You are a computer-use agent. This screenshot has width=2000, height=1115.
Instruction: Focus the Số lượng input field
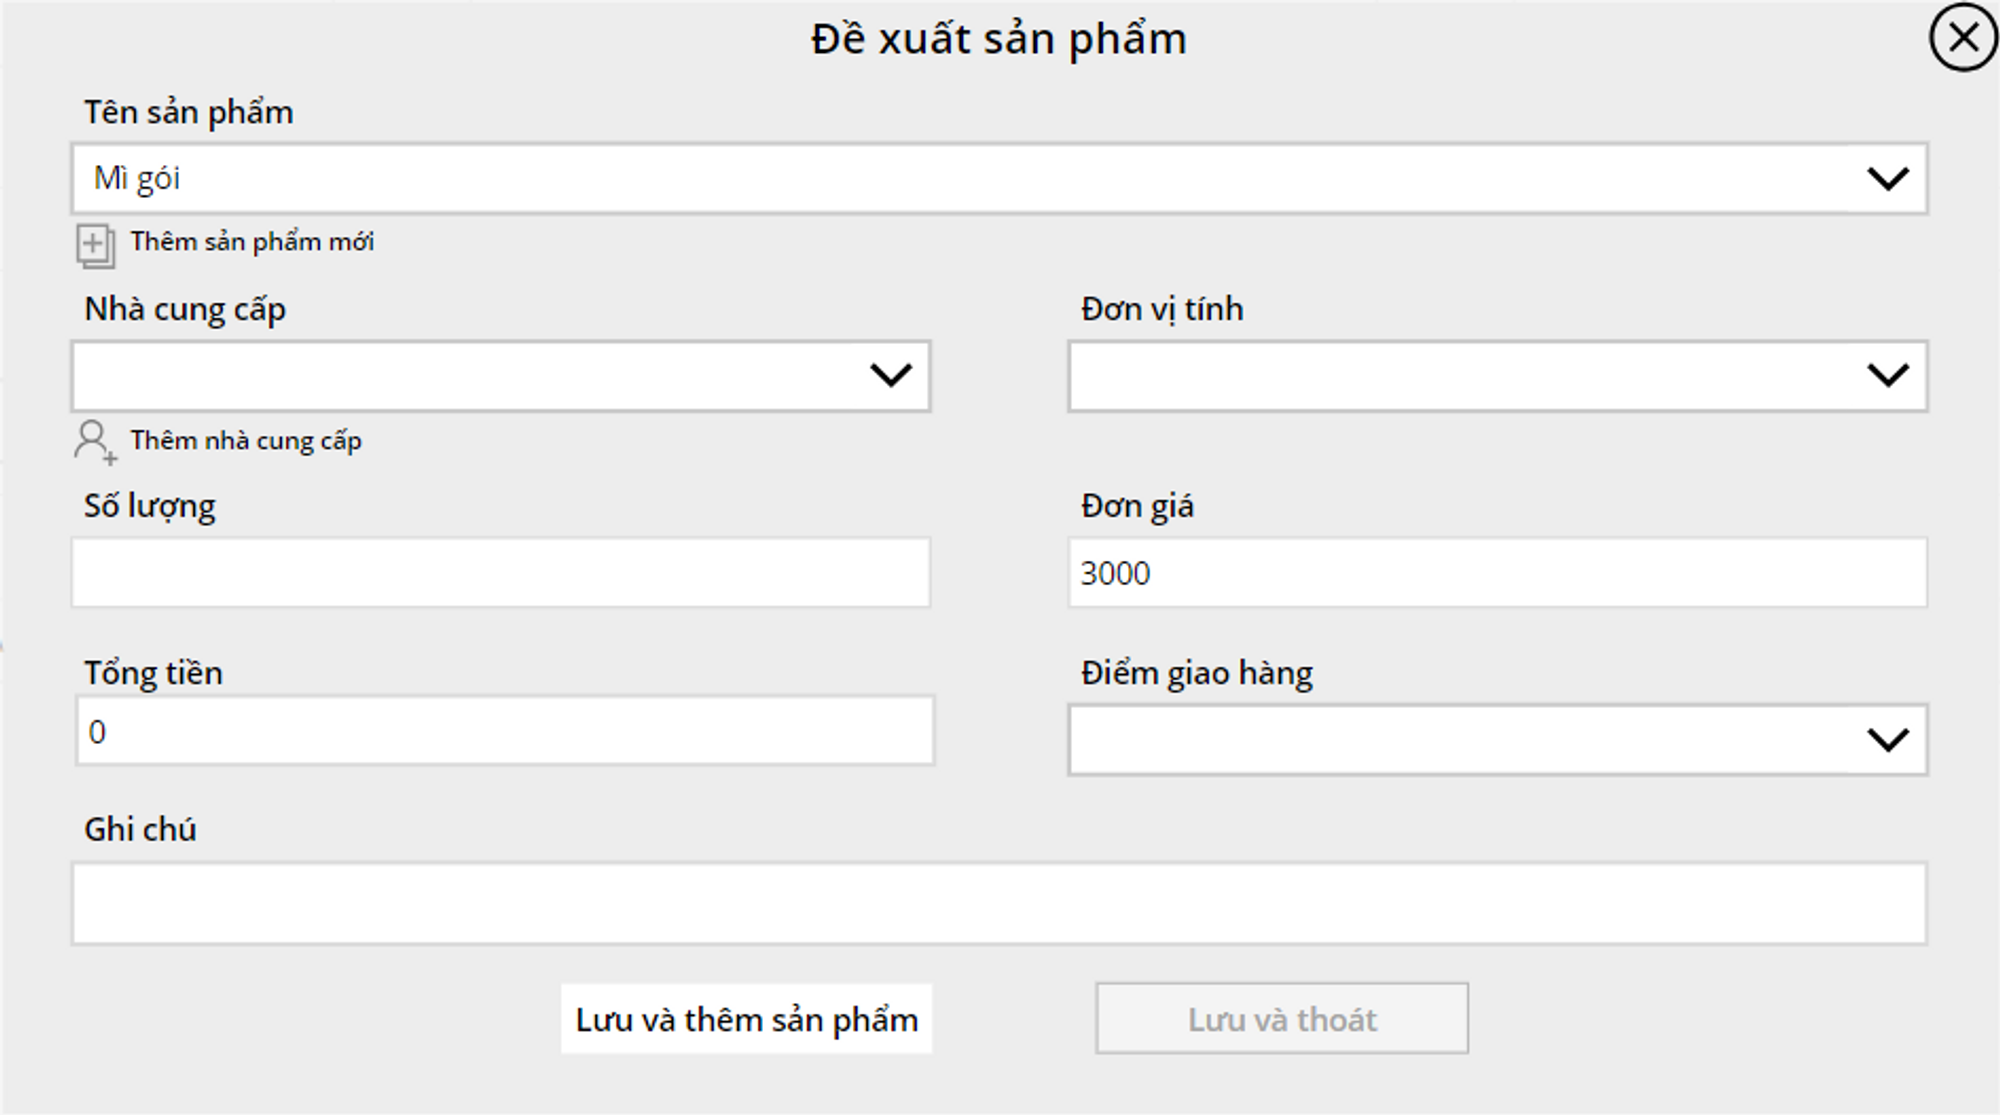point(500,573)
